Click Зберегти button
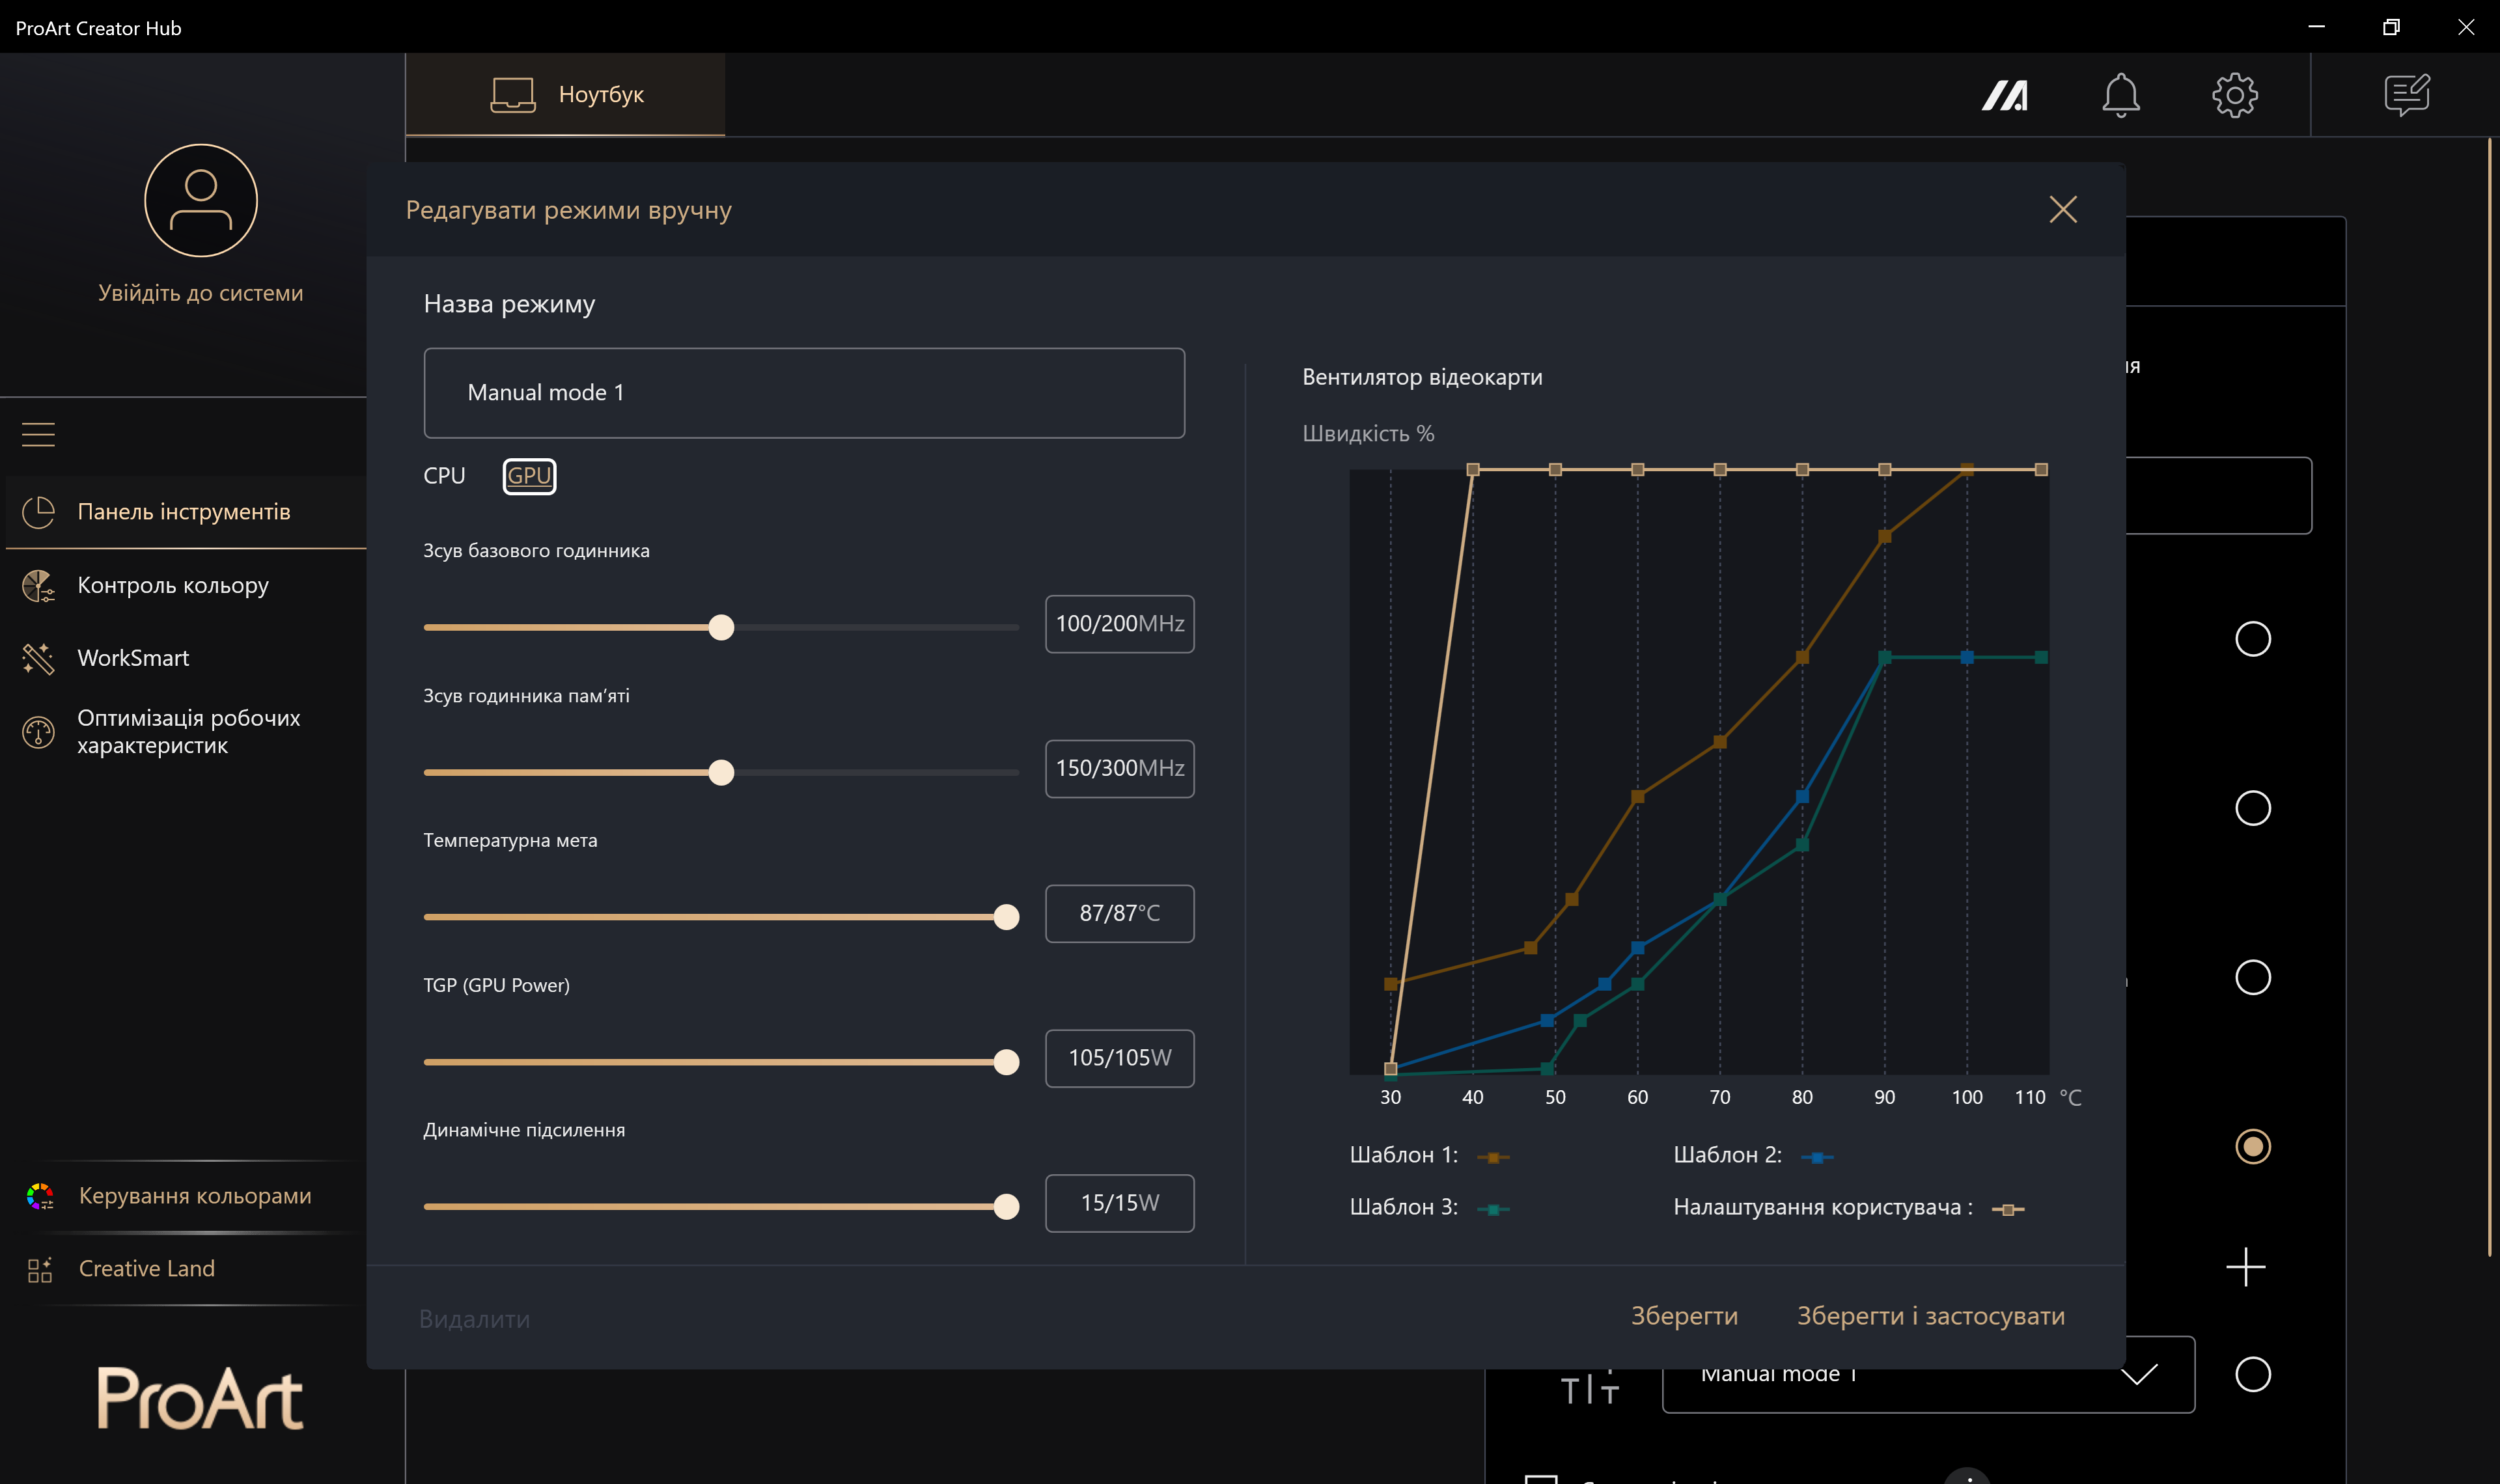The width and height of the screenshot is (2500, 1484). tap(1684, 1316)
